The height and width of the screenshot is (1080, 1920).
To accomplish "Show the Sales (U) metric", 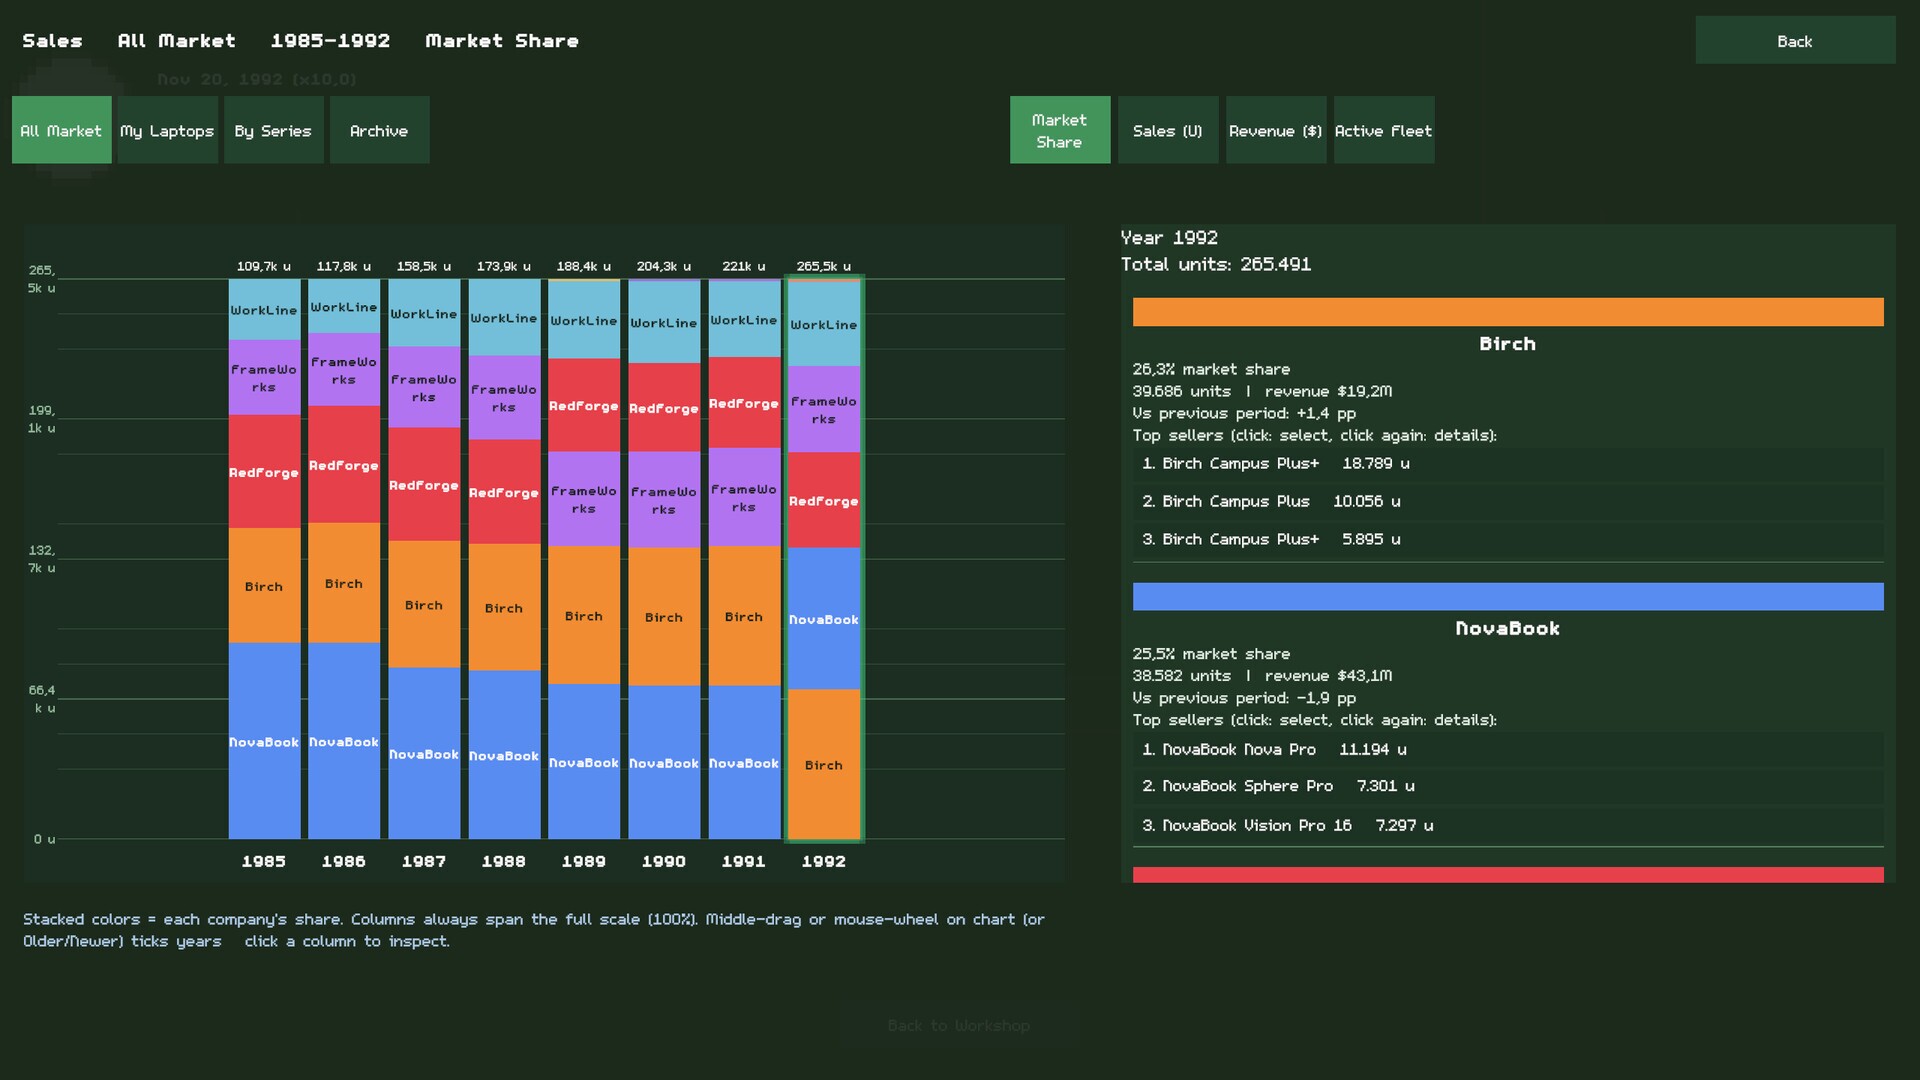I will pos(1167,130).
